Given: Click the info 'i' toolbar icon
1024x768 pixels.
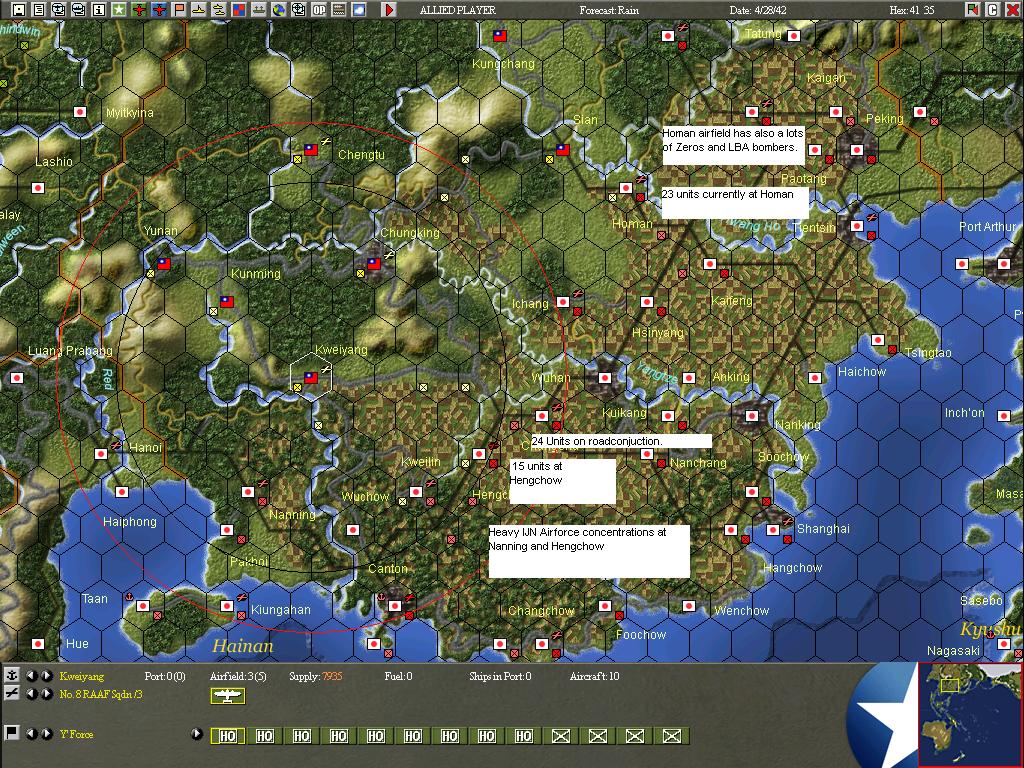Looking at the screenshot, I should pyautogui.click(x=99, y=10).
